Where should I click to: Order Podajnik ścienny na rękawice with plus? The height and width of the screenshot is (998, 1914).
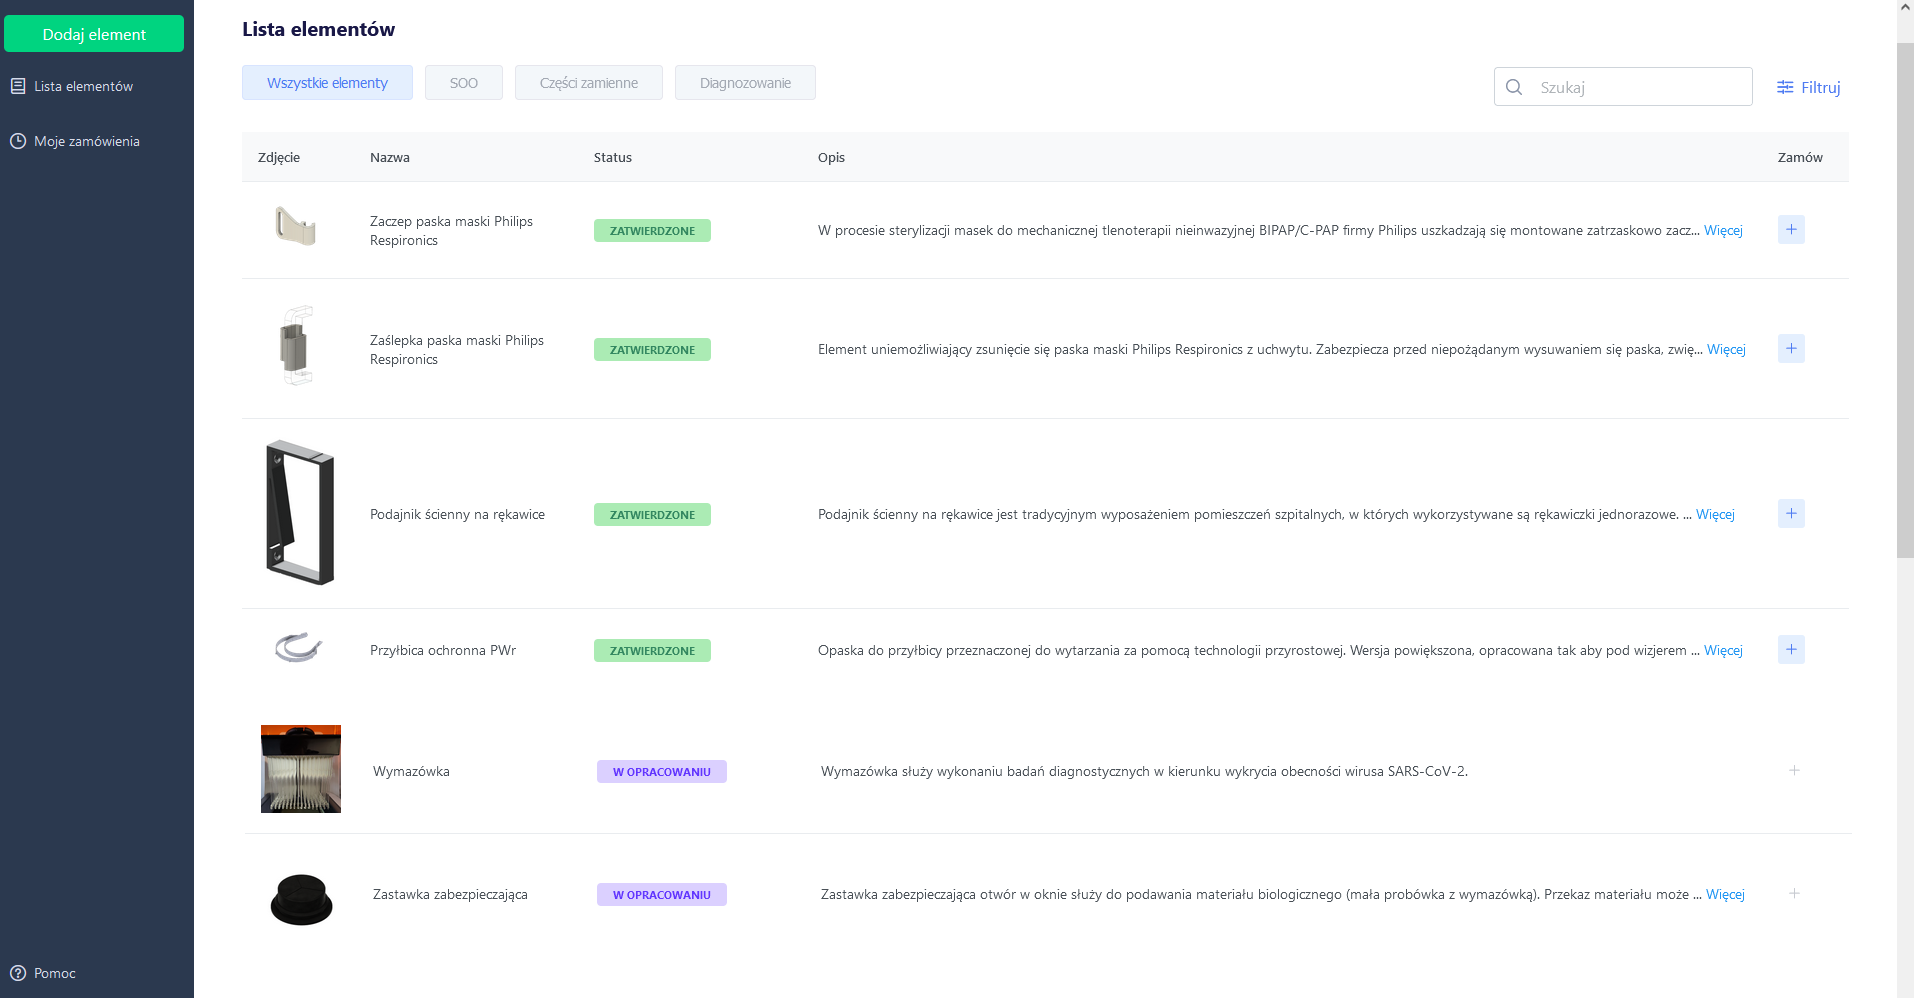[1791, 514]
